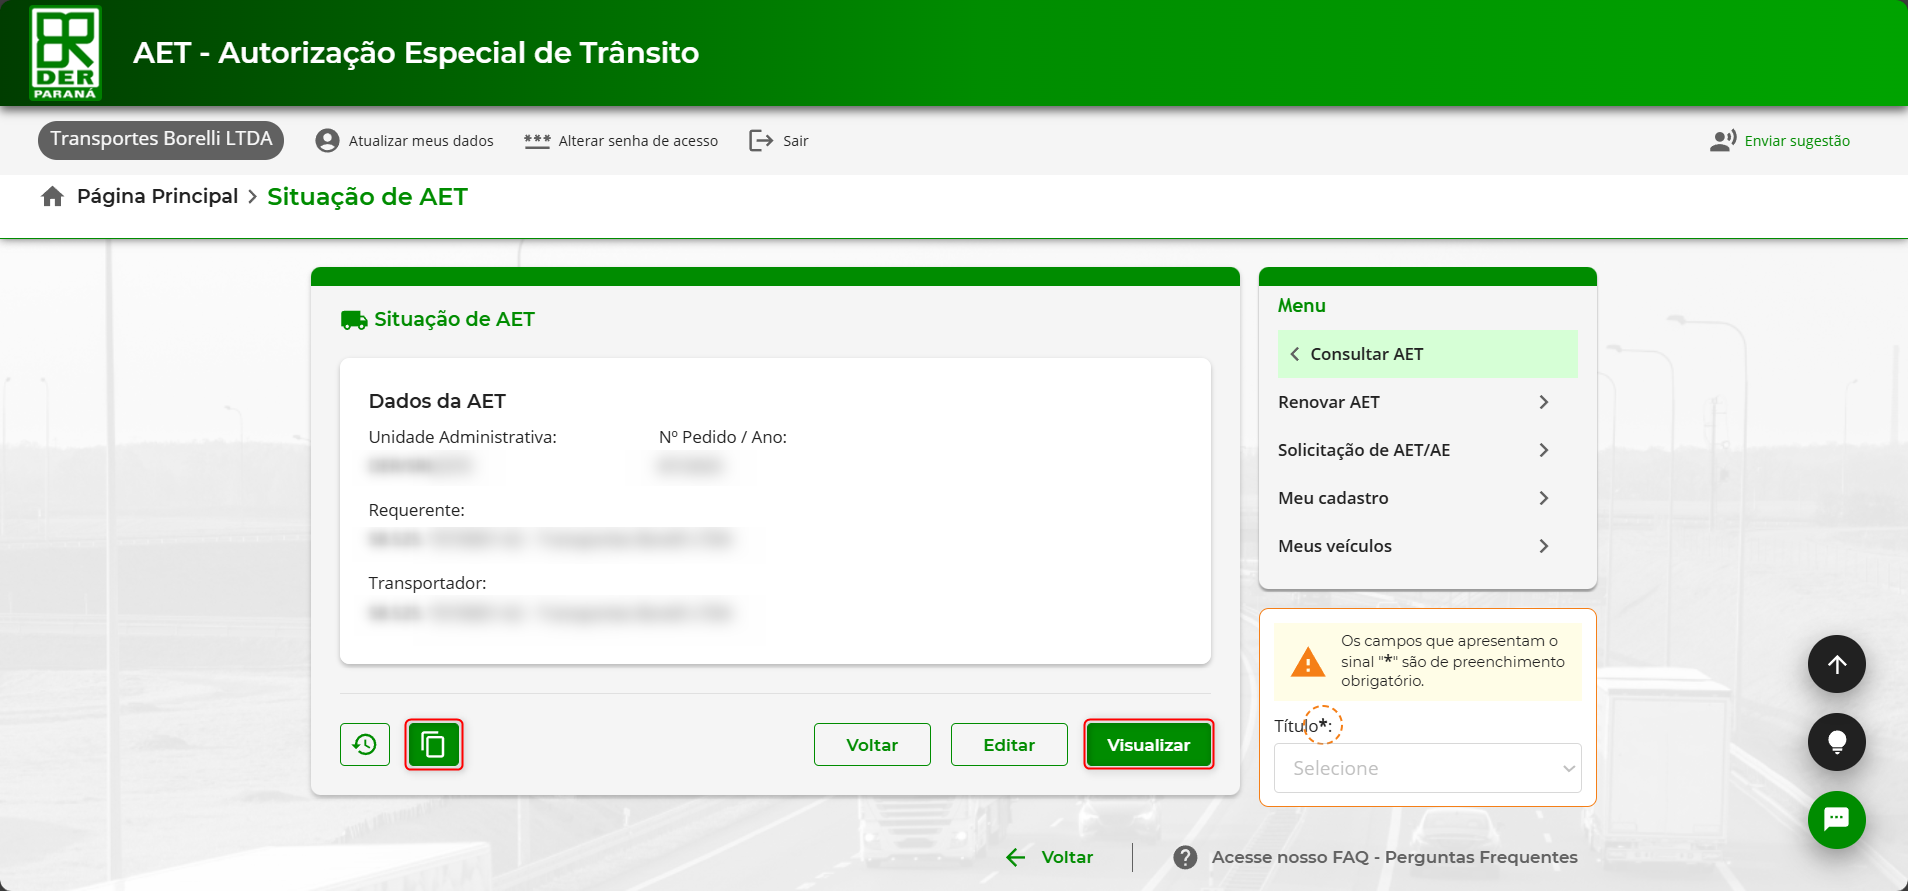Click the green copy/duplicate icon button
The image size is (1908, 891).
pos(433,745)
